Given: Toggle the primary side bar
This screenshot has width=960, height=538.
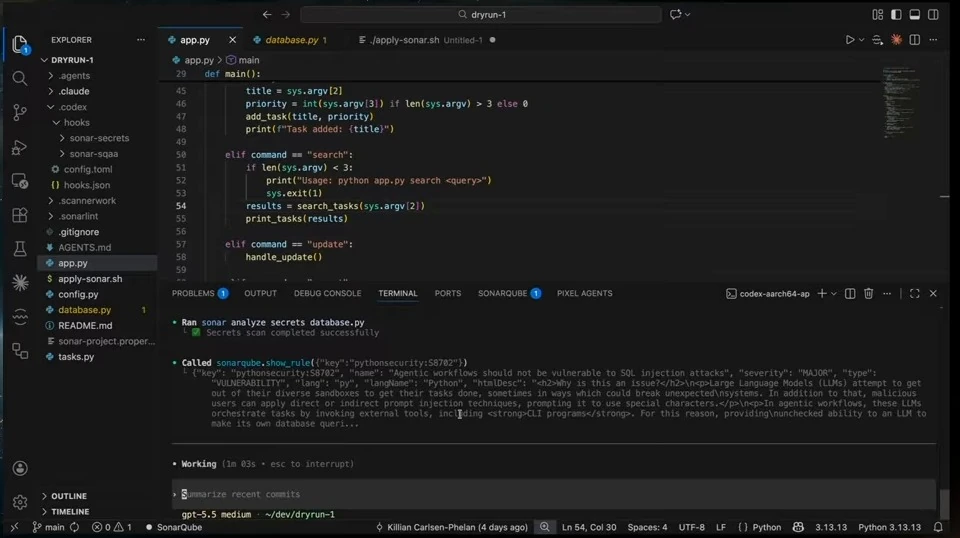Looking at the screenshot, I should [x=896, y=14].
